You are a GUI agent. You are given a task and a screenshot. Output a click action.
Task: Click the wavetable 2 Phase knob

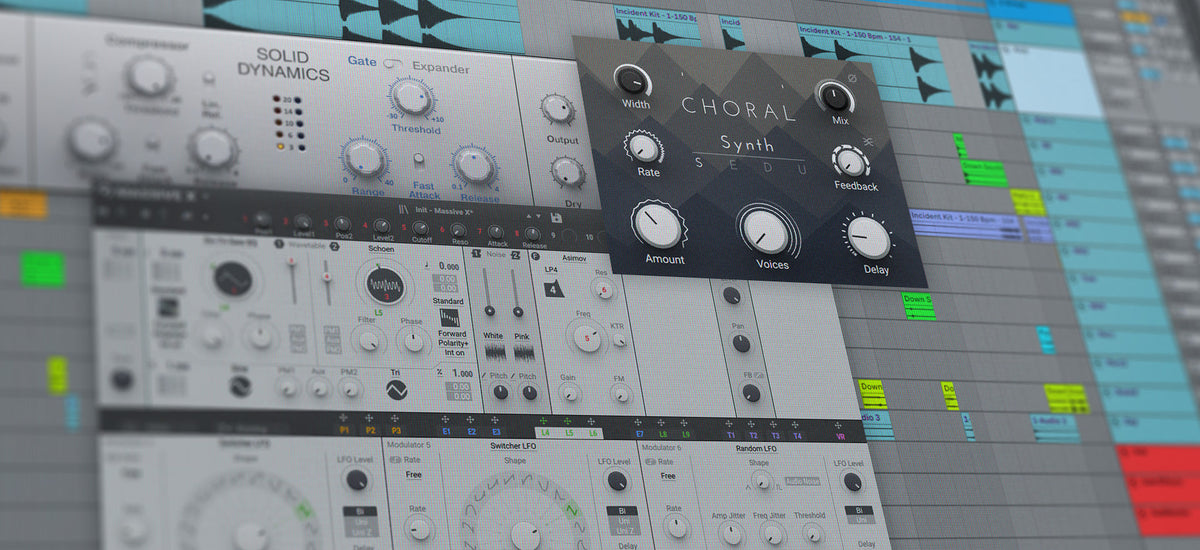412,343
